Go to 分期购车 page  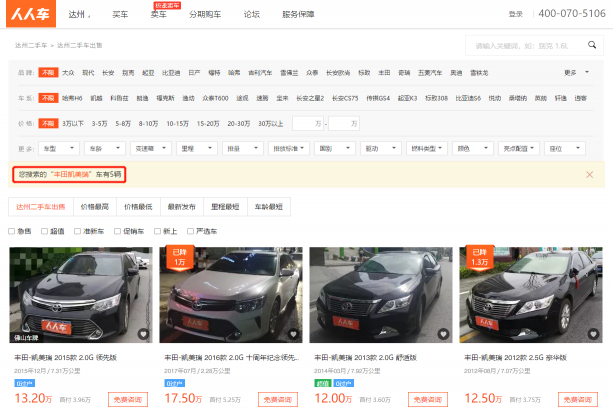[x=205, y=14]
